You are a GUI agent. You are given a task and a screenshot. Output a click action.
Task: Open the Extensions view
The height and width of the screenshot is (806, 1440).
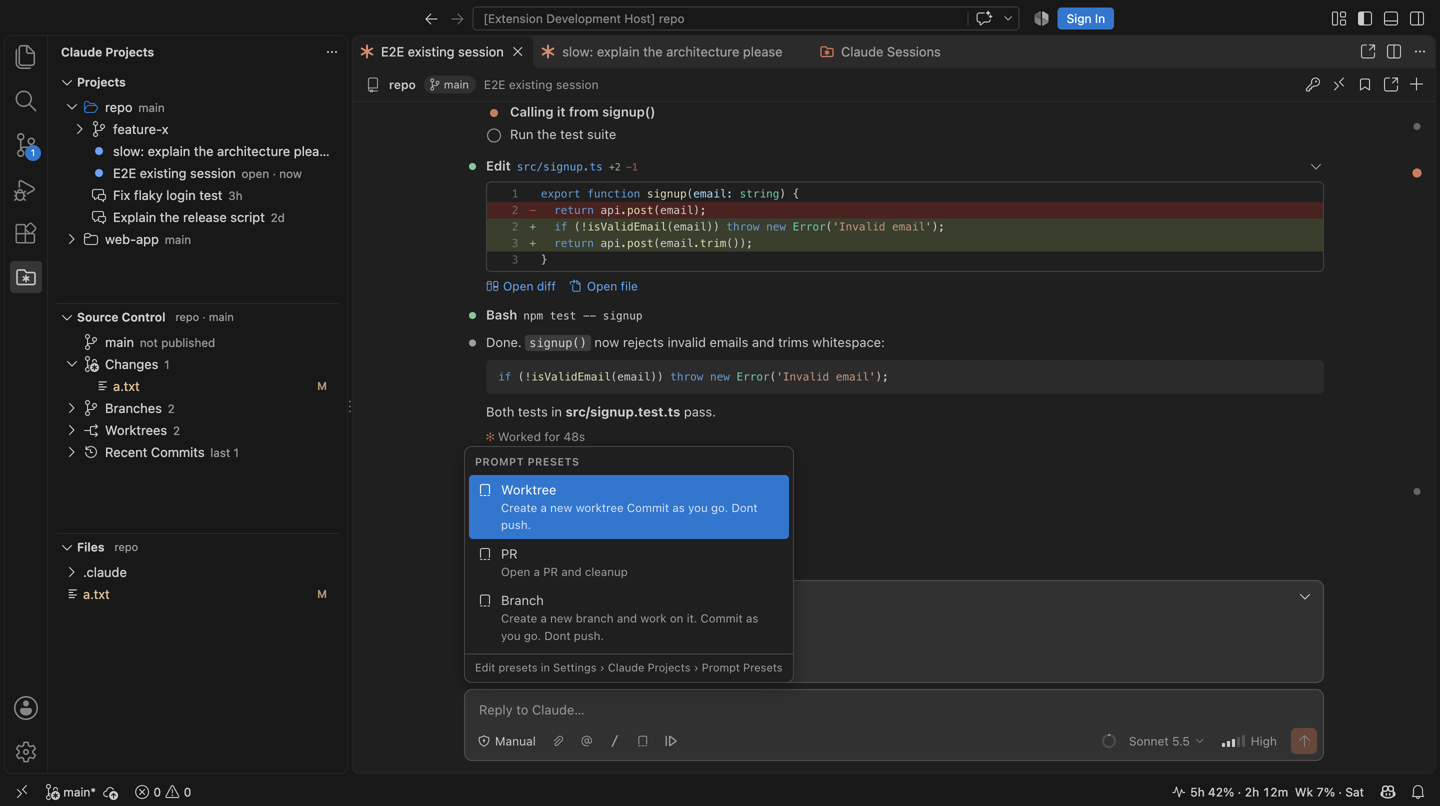[26, 233]
